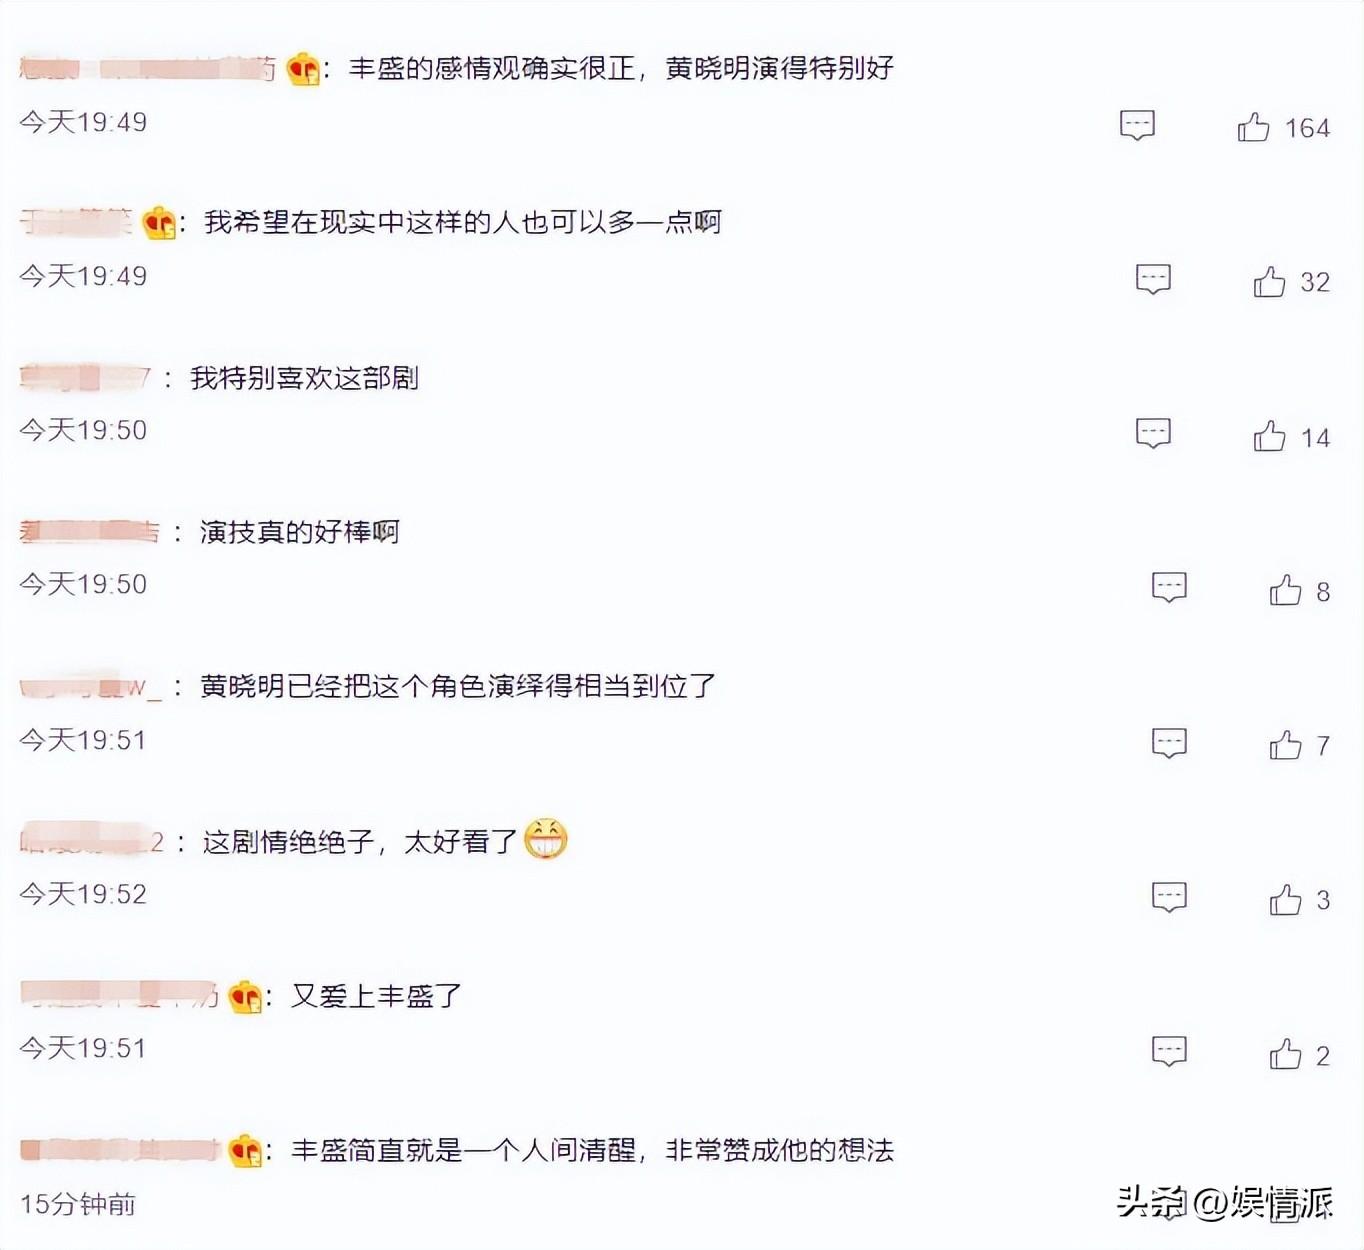The width and height of the screenshot is (1364, 1250).
Task: Click the 头条@娱情派 watermark
Action: pos(1224,1202)
